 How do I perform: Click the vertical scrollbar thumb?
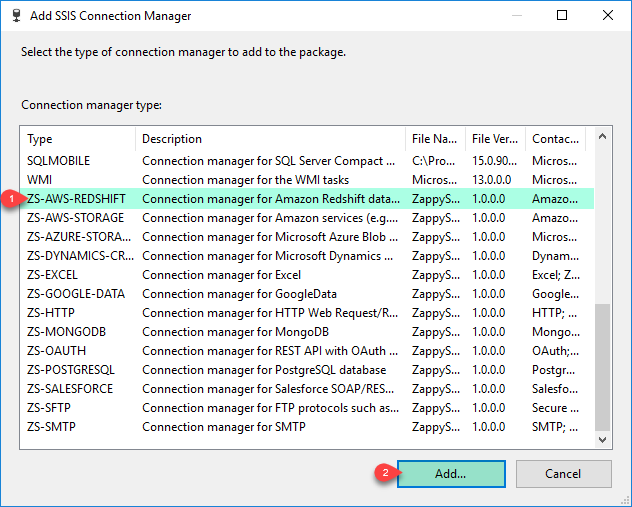603,367
